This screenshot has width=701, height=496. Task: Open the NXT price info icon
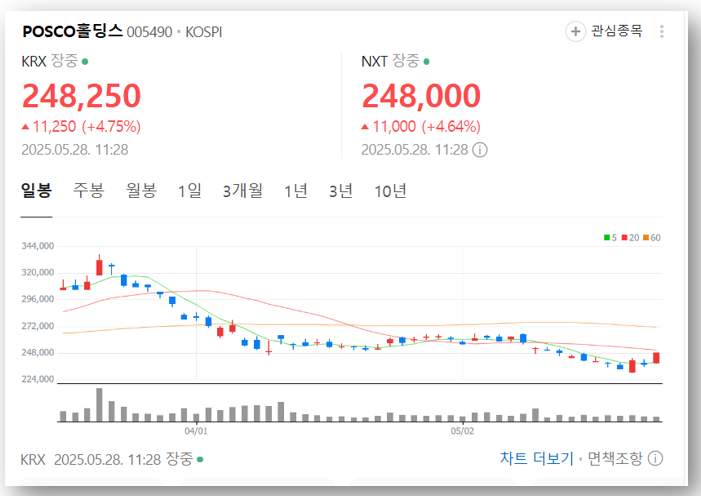coord(480,149)
